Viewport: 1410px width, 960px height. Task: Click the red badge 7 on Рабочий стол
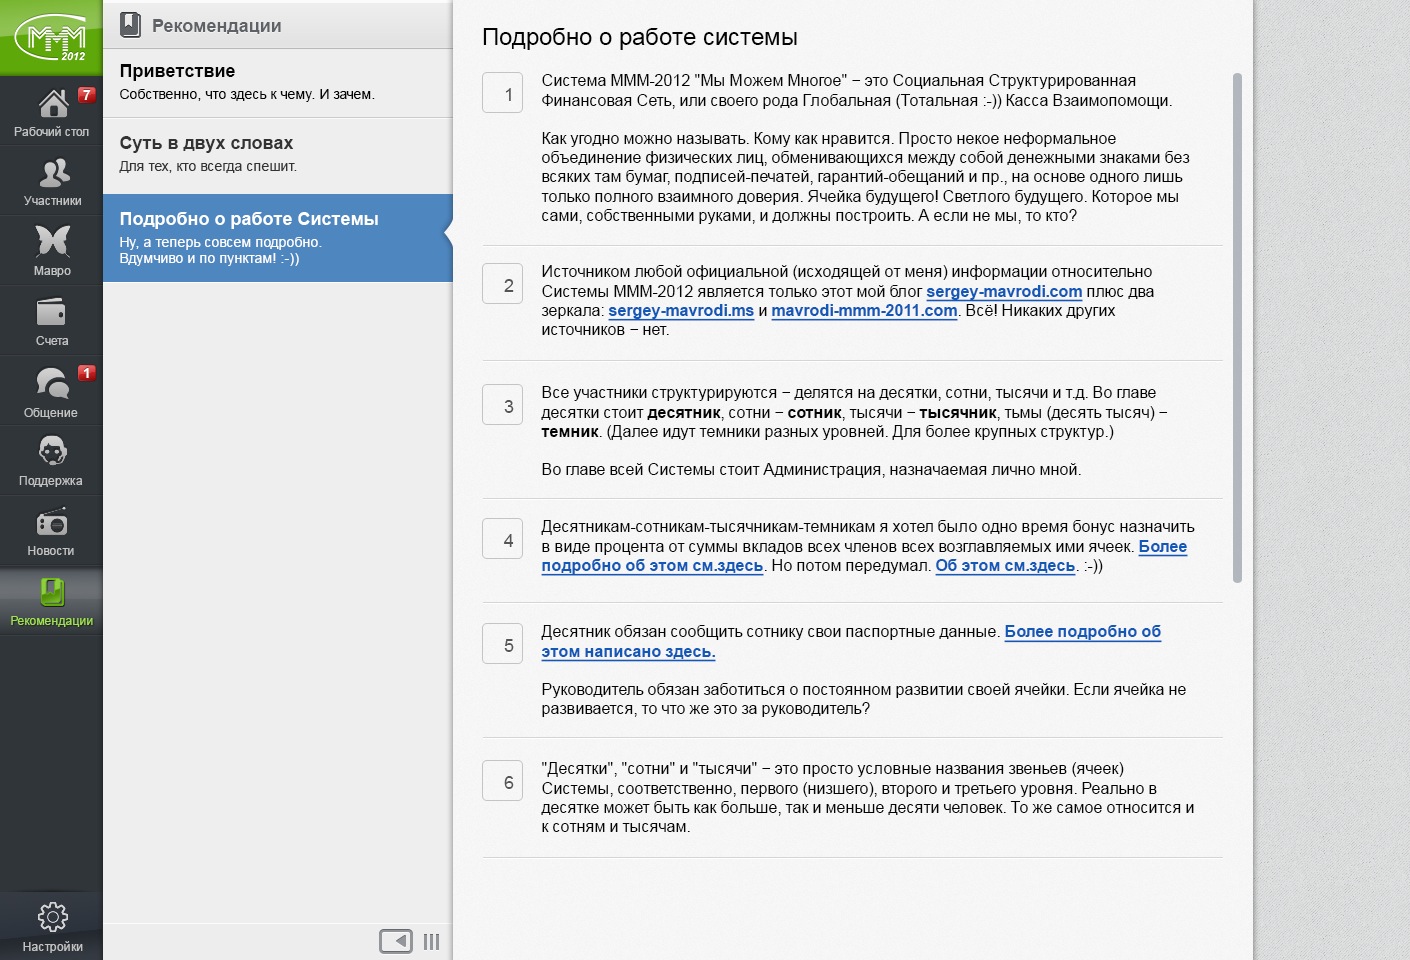pyautogui.click(x=87, y=95)
